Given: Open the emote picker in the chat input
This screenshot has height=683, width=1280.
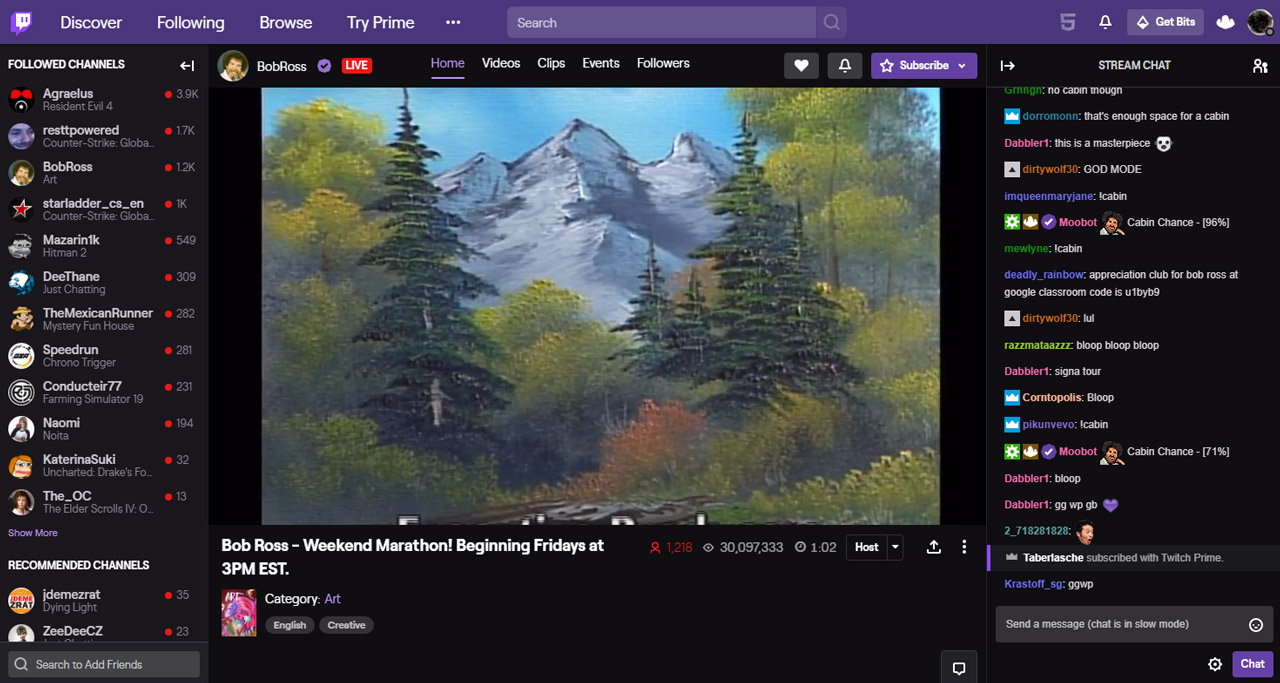Looking at the screenshot, I should click(x=1255, y=624).
